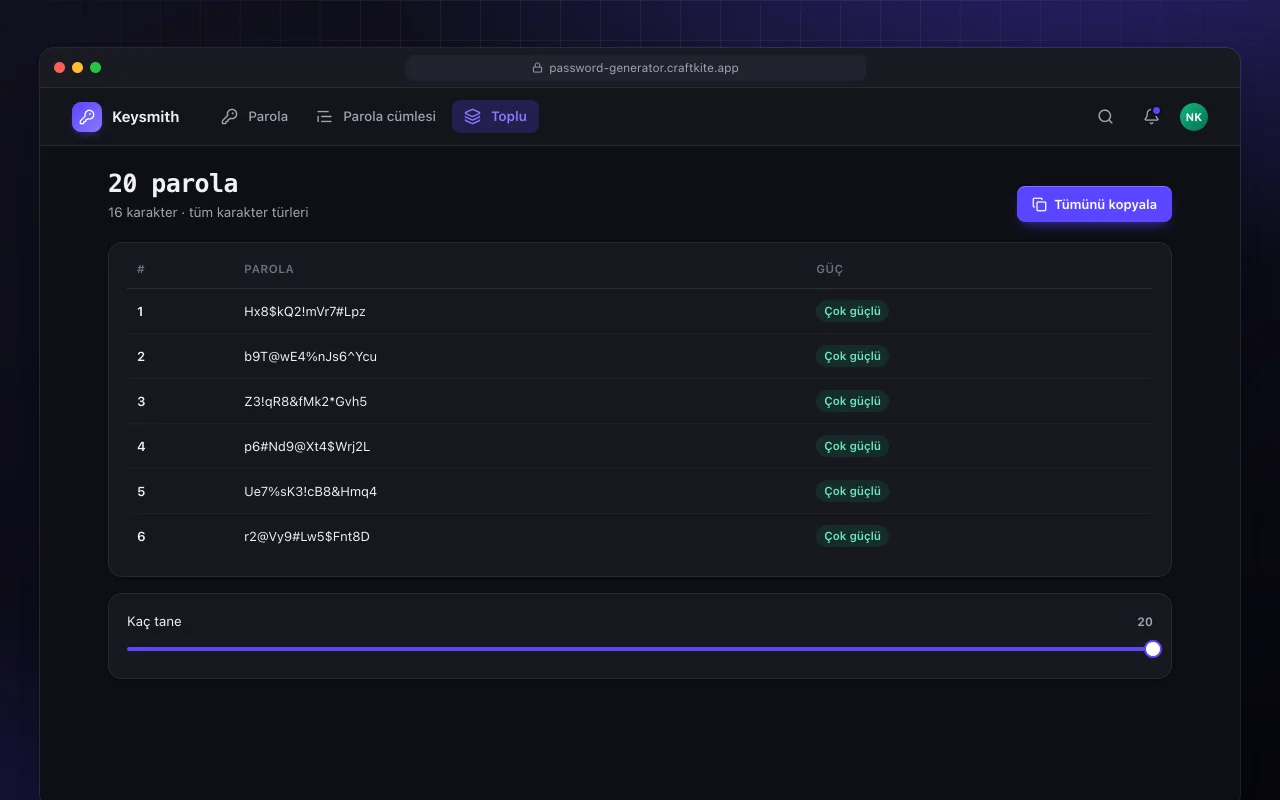
Task: Click the GÜÇ column header
Action: pyautogui.click(x=830, y=269)
